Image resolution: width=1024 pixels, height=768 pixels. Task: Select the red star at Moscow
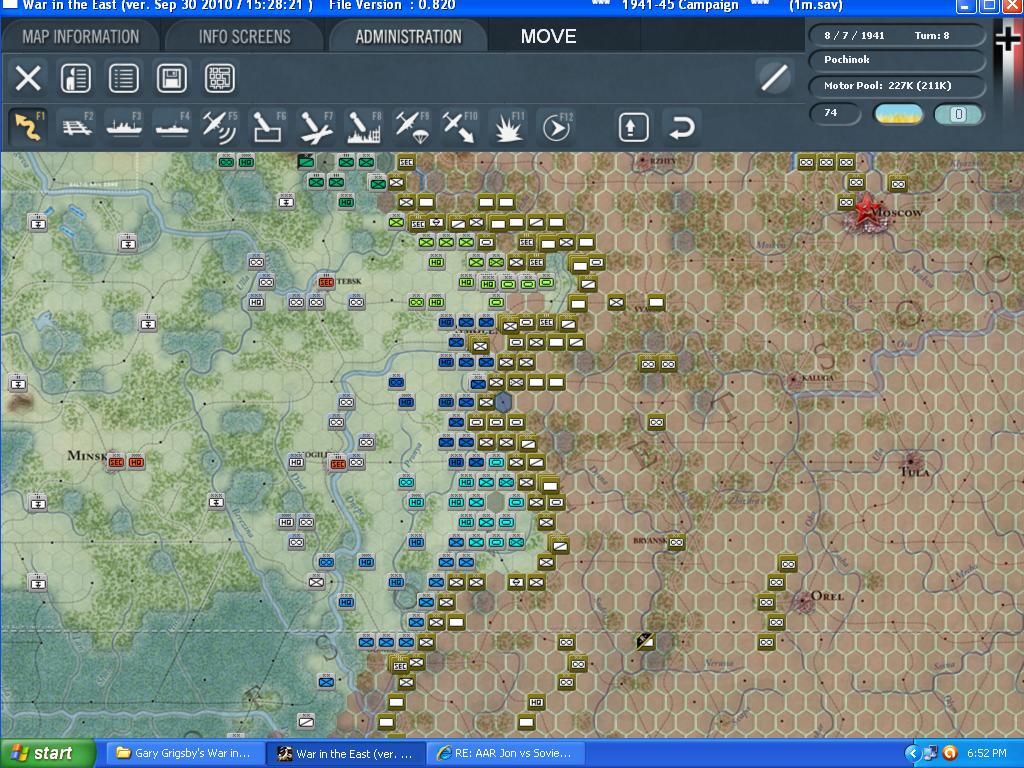[867, 210]
